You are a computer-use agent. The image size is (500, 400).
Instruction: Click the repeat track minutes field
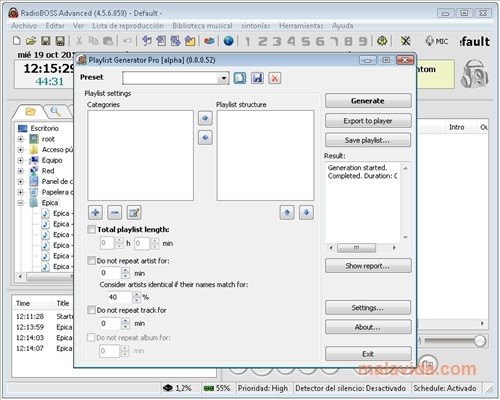pos(110,323)
